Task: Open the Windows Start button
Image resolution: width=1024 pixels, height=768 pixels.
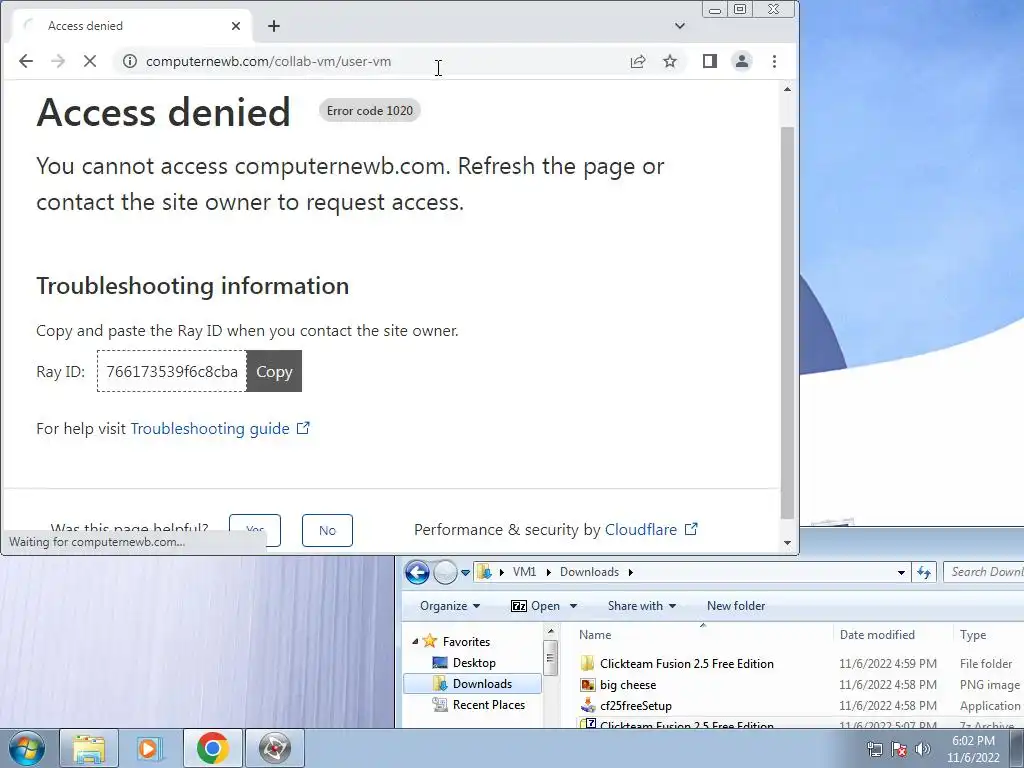Action: pyautogui.click(x=27, y=748)
